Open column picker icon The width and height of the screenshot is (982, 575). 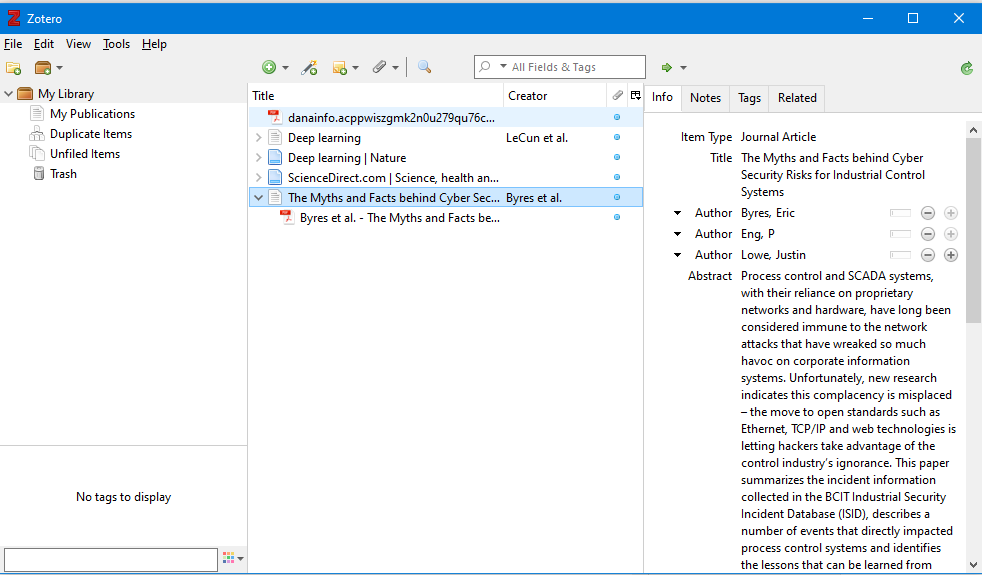click(x=635, y=95)
